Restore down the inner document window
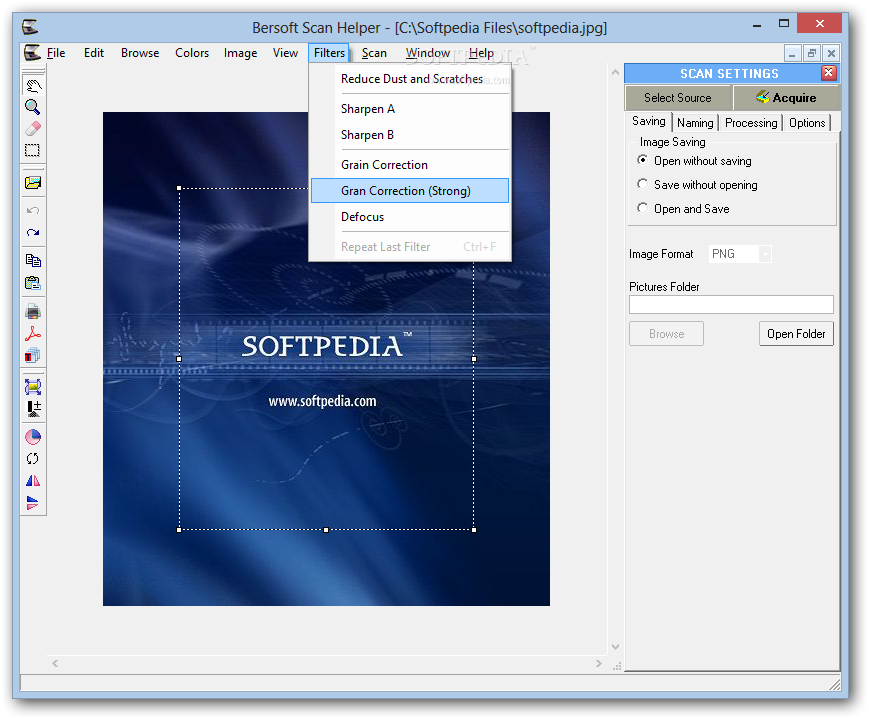Image resolution: width=869 pixels, height=719 pixels. coord(811,53)
